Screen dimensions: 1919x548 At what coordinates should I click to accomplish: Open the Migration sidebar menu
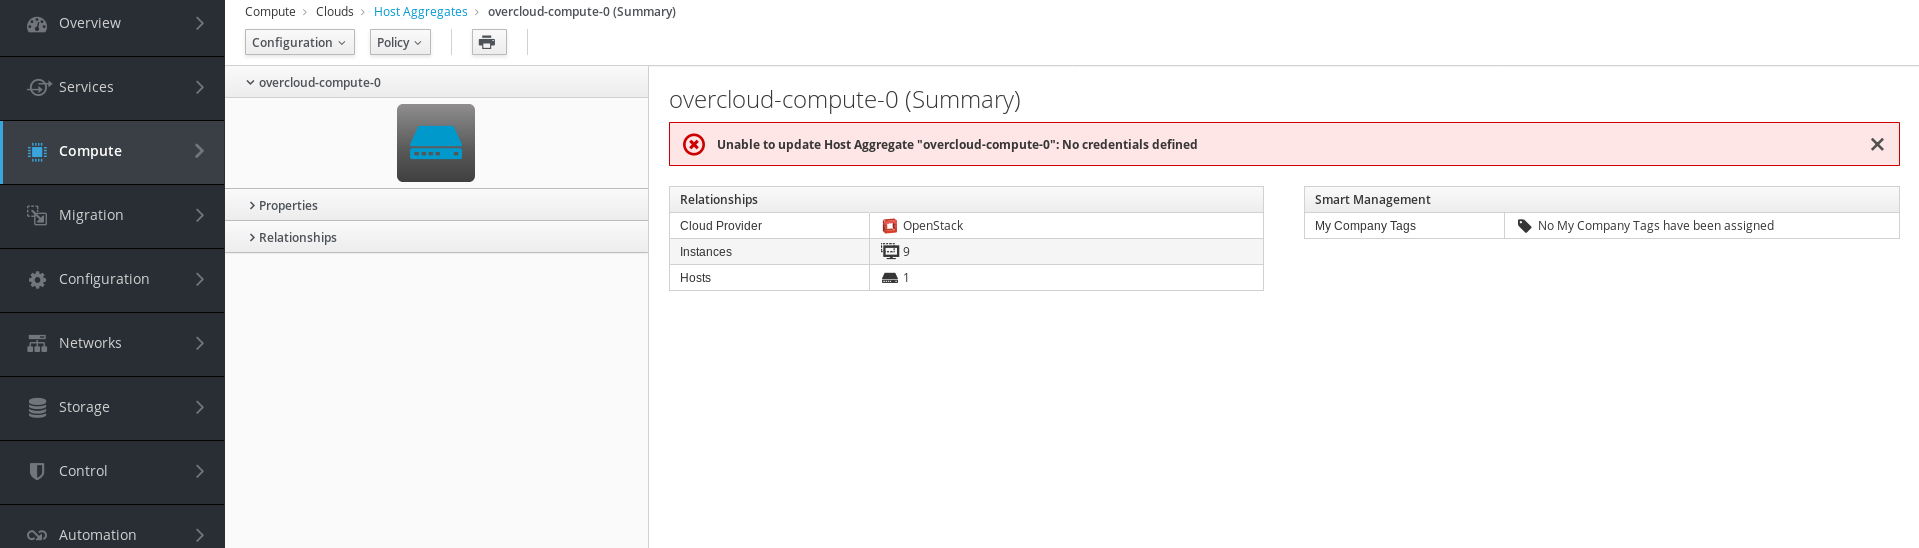tap(112, 216)
